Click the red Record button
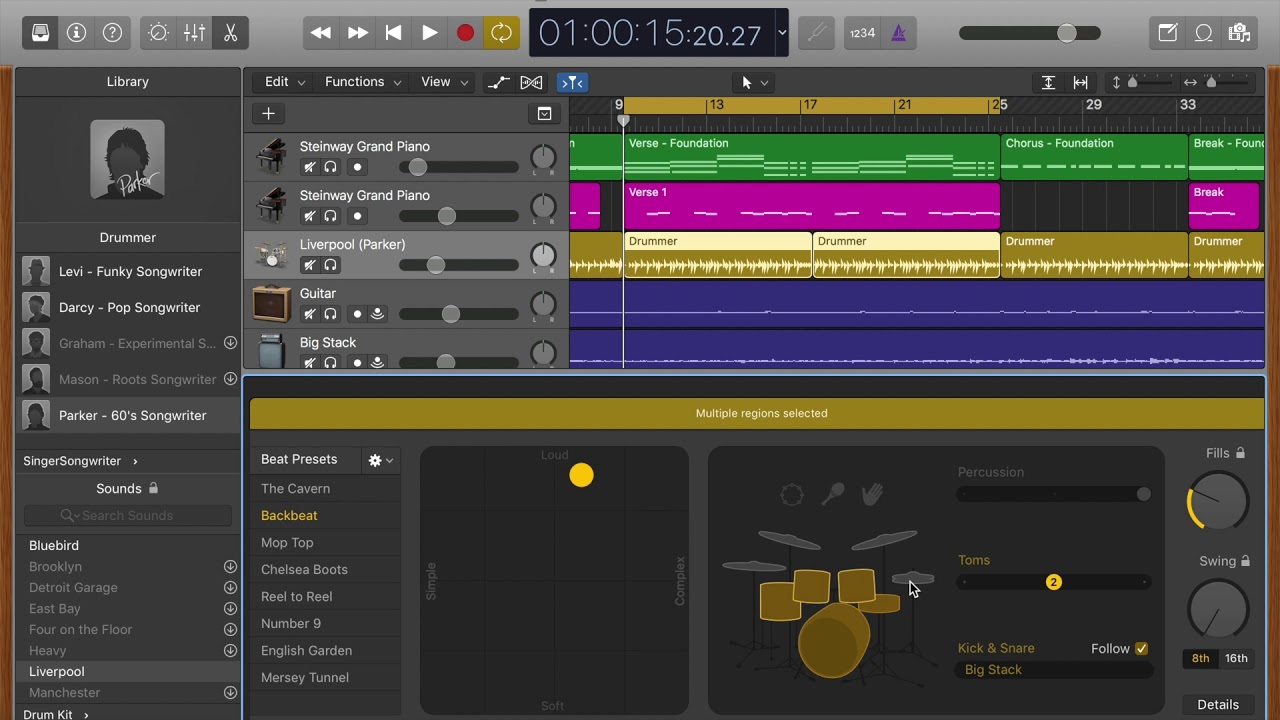This screenshot has height=720, width=1280. pos(465,33)
